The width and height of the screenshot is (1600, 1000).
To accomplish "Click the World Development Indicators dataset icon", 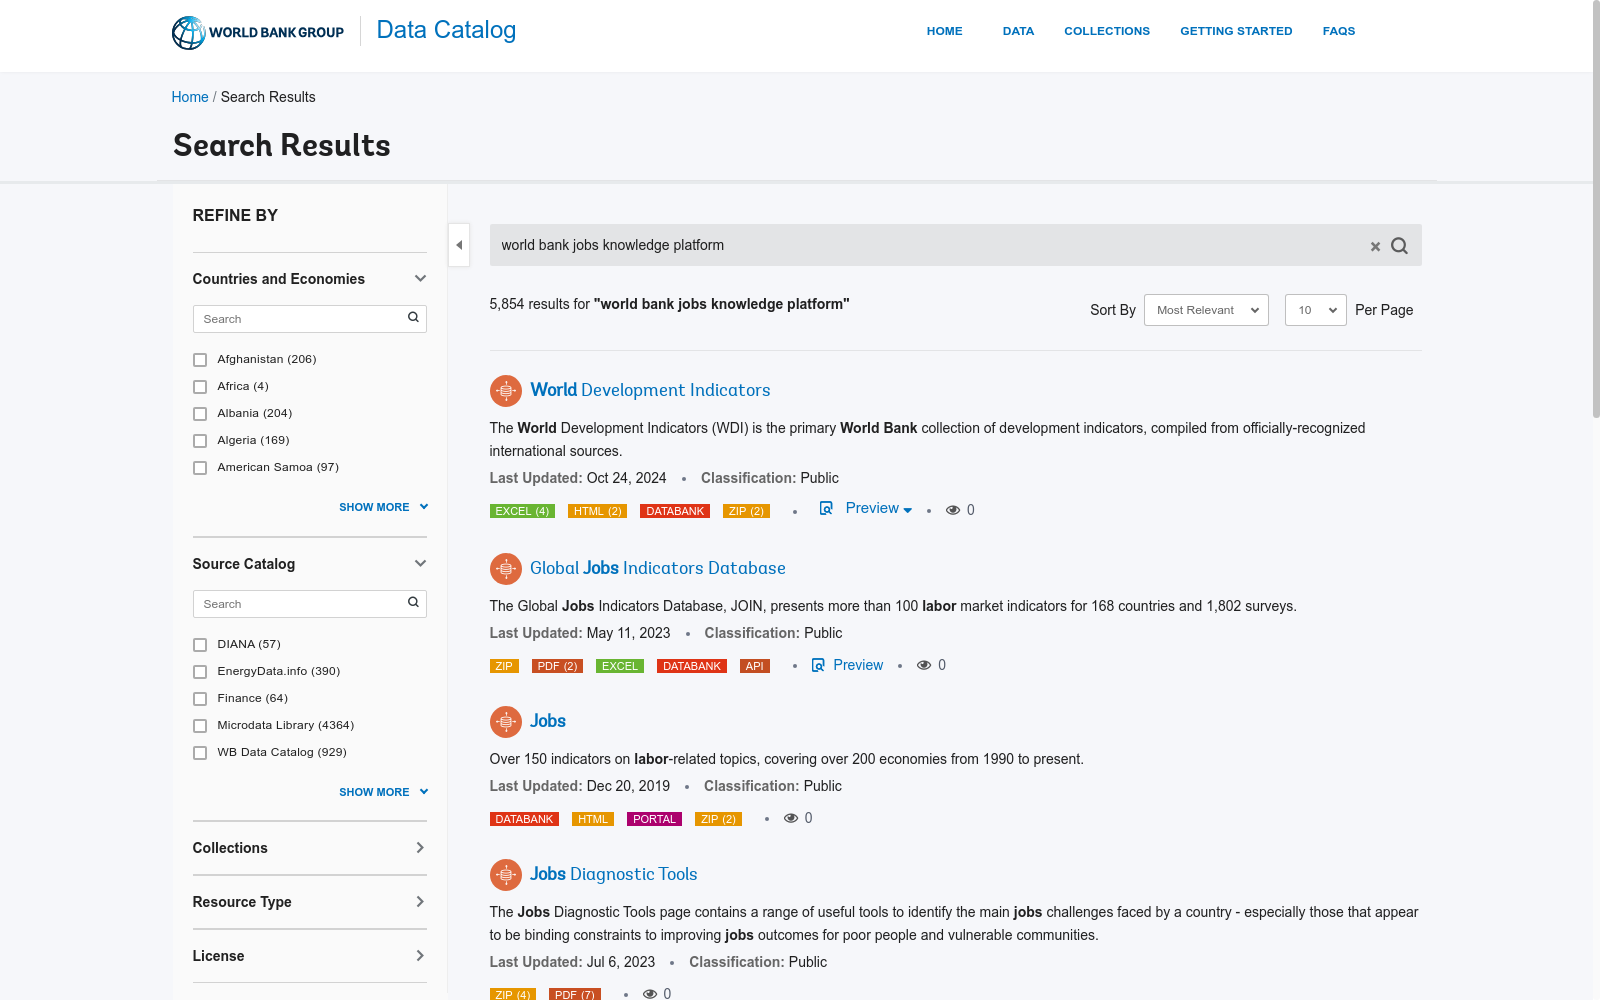I will (506, 391).
